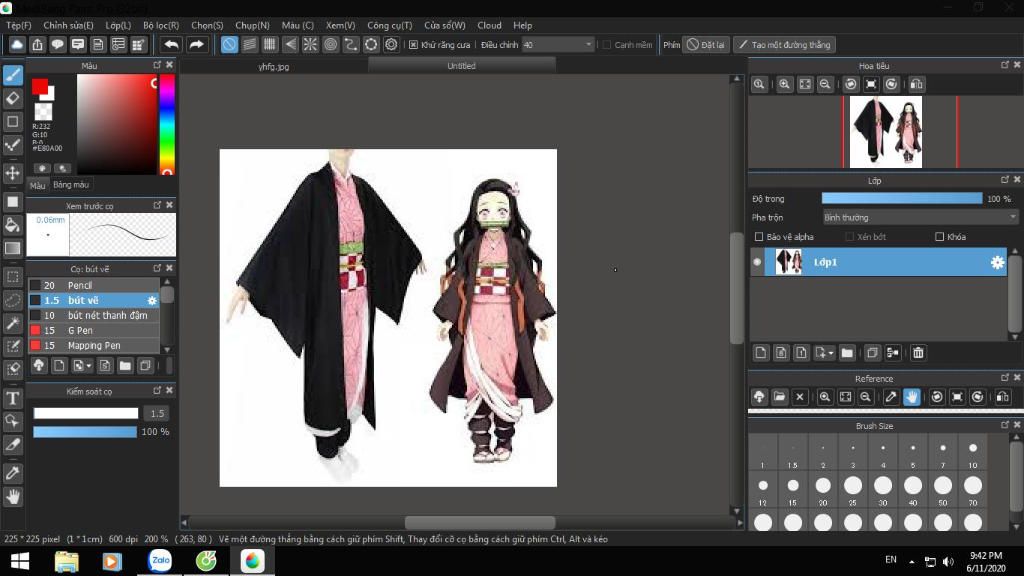Screen dimensions: 1024x576
Task: Open Pha trộn blend mode dropdown
Action: tap(920, 217)
